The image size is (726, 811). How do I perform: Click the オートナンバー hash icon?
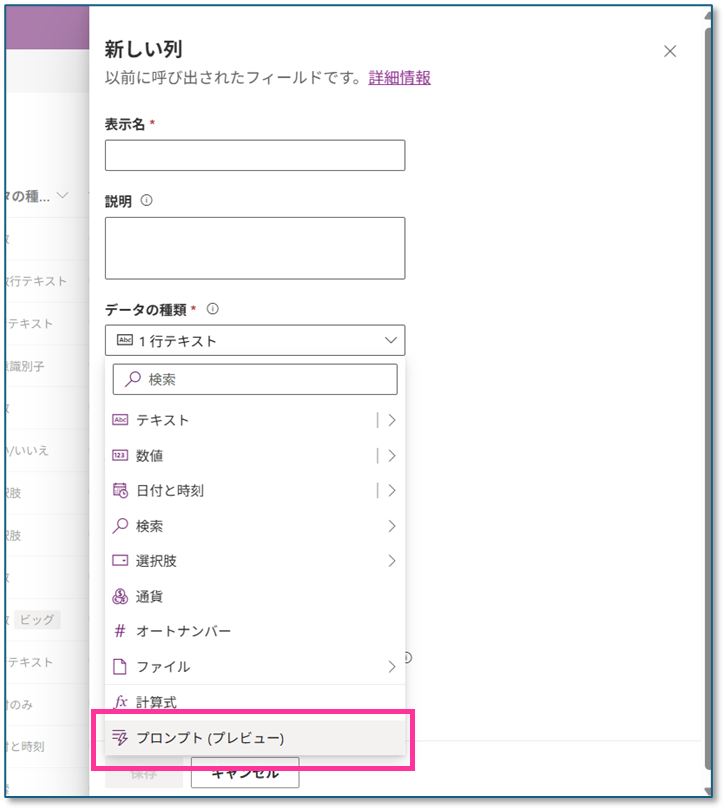120,631
